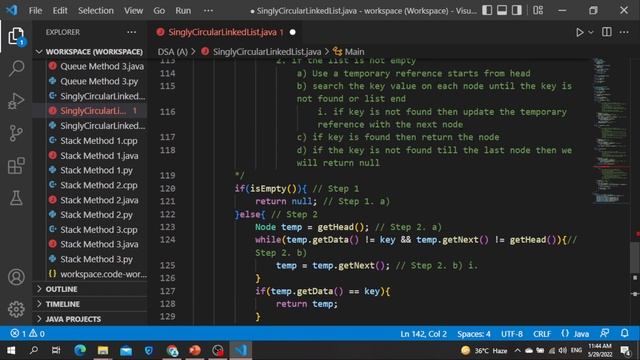The width and height of the screenshot is (640, 360).
Task: Toggle the secondary side bar layout icon
Action: click(x=517, y=10)
